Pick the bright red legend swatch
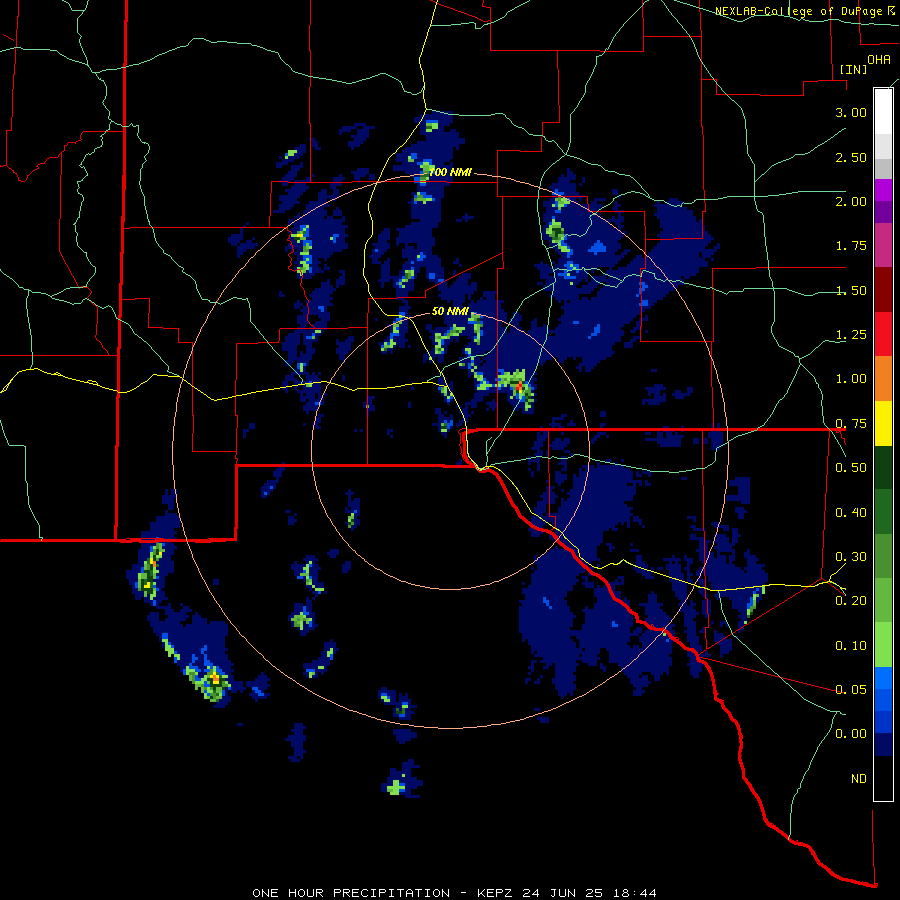The width and height of the screenshot is (900, 900). (883, 334)
